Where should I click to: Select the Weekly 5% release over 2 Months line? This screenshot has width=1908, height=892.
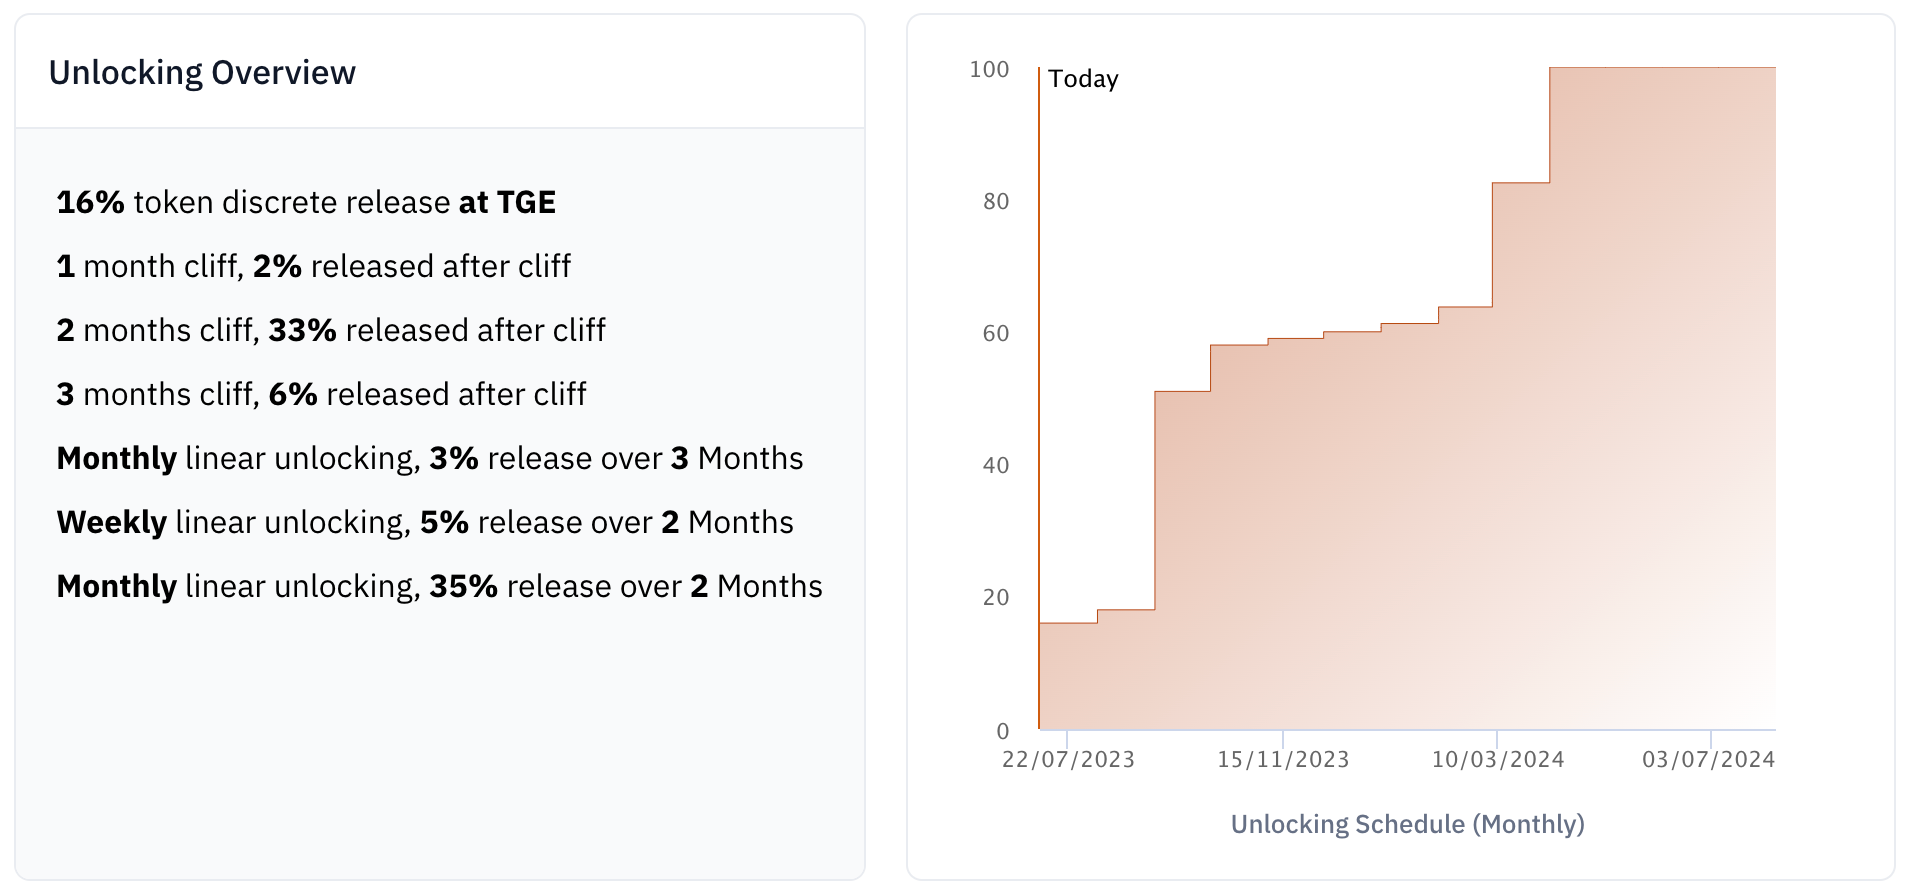tap(425, 522)
